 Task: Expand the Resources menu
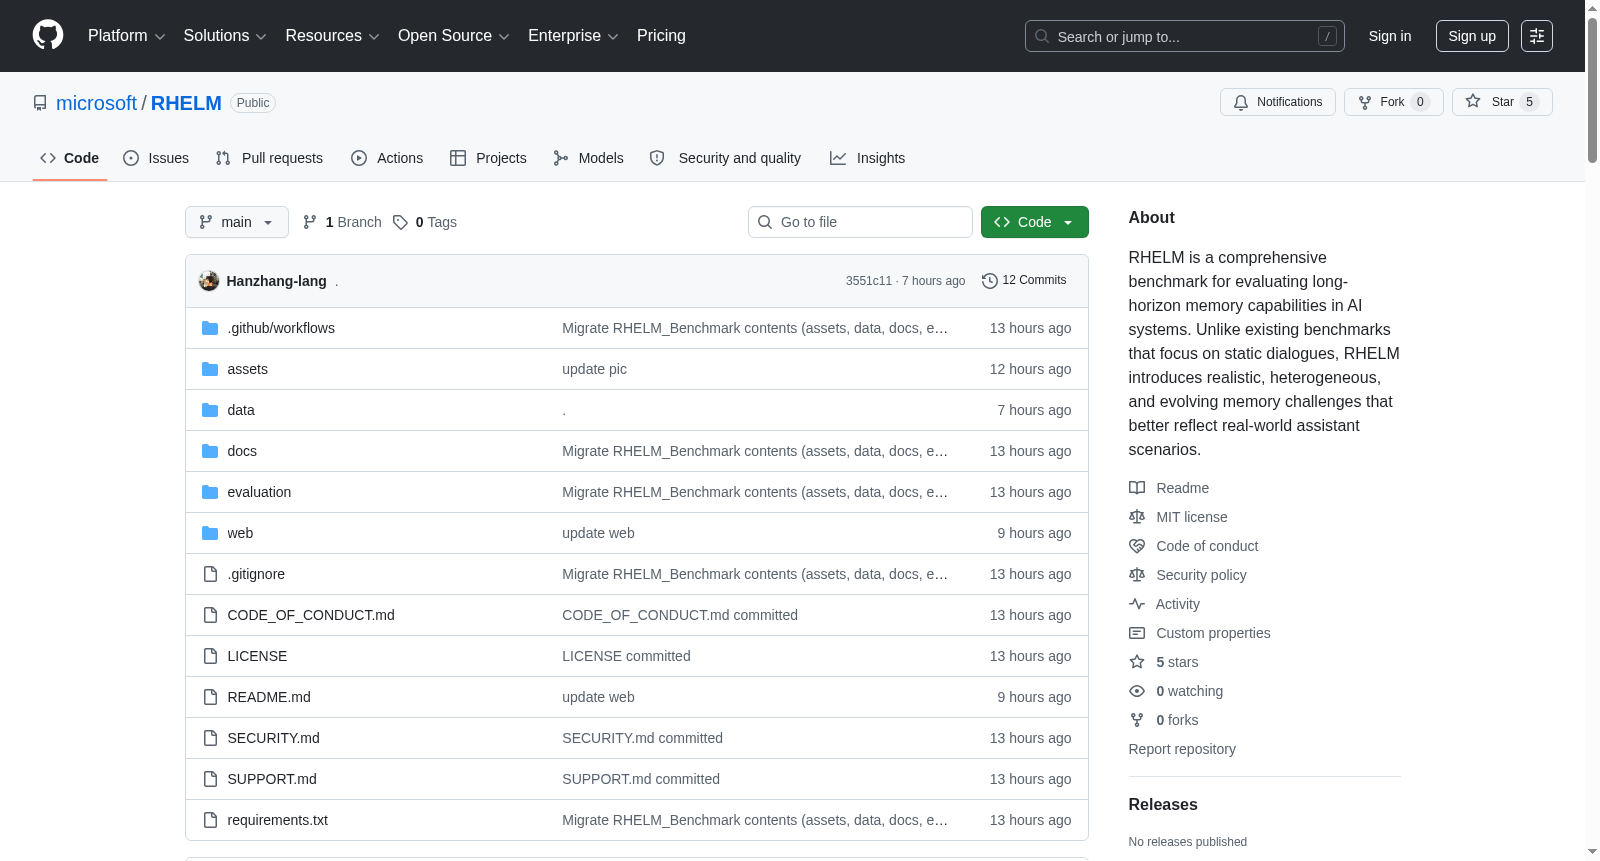(x=332, y=36)
